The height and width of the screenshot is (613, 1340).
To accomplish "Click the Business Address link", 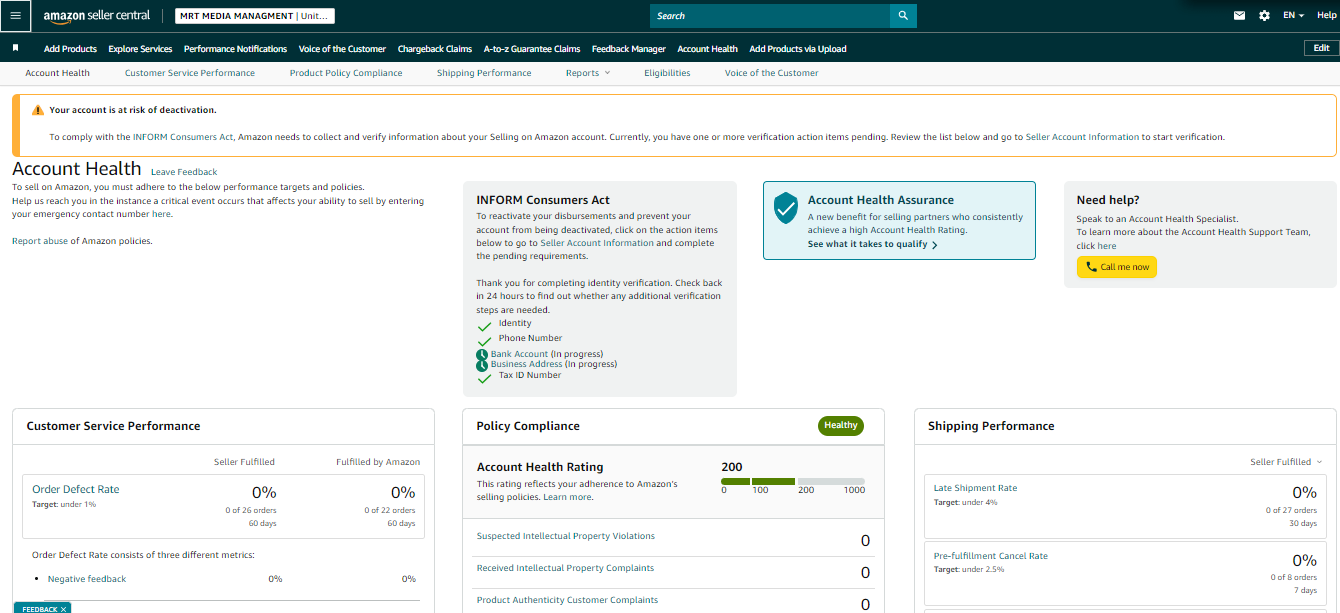I will click(x=526, y=364).
